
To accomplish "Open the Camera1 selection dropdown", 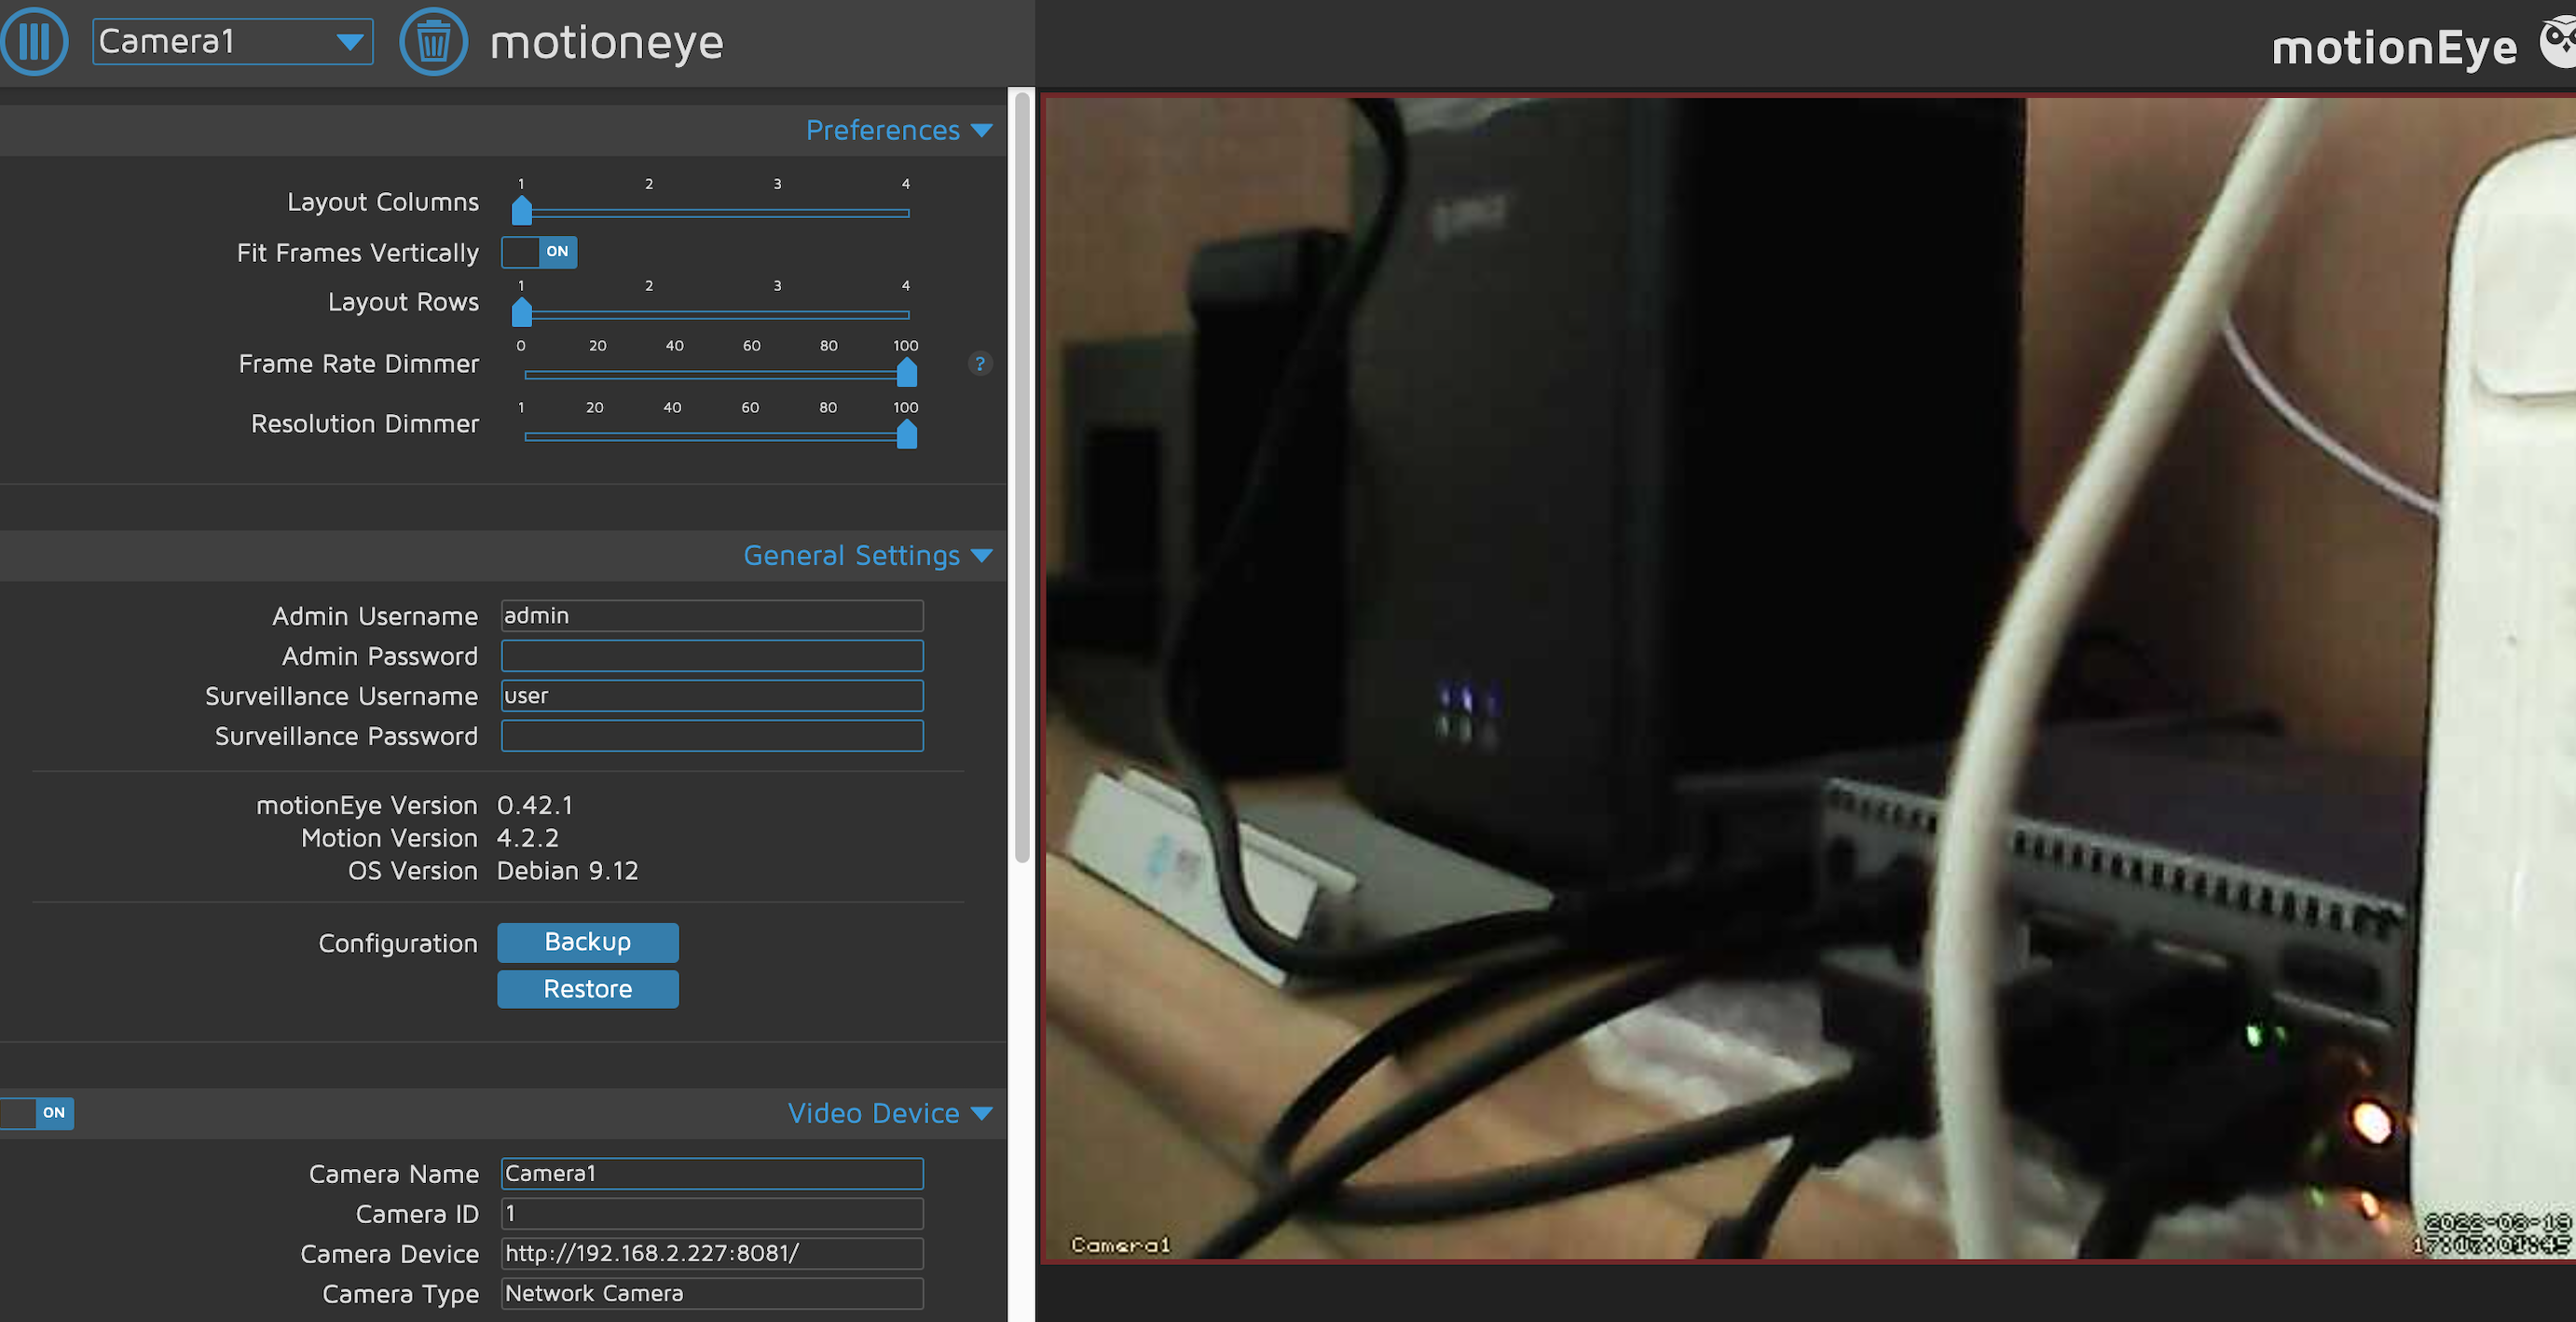I will 232,42.
